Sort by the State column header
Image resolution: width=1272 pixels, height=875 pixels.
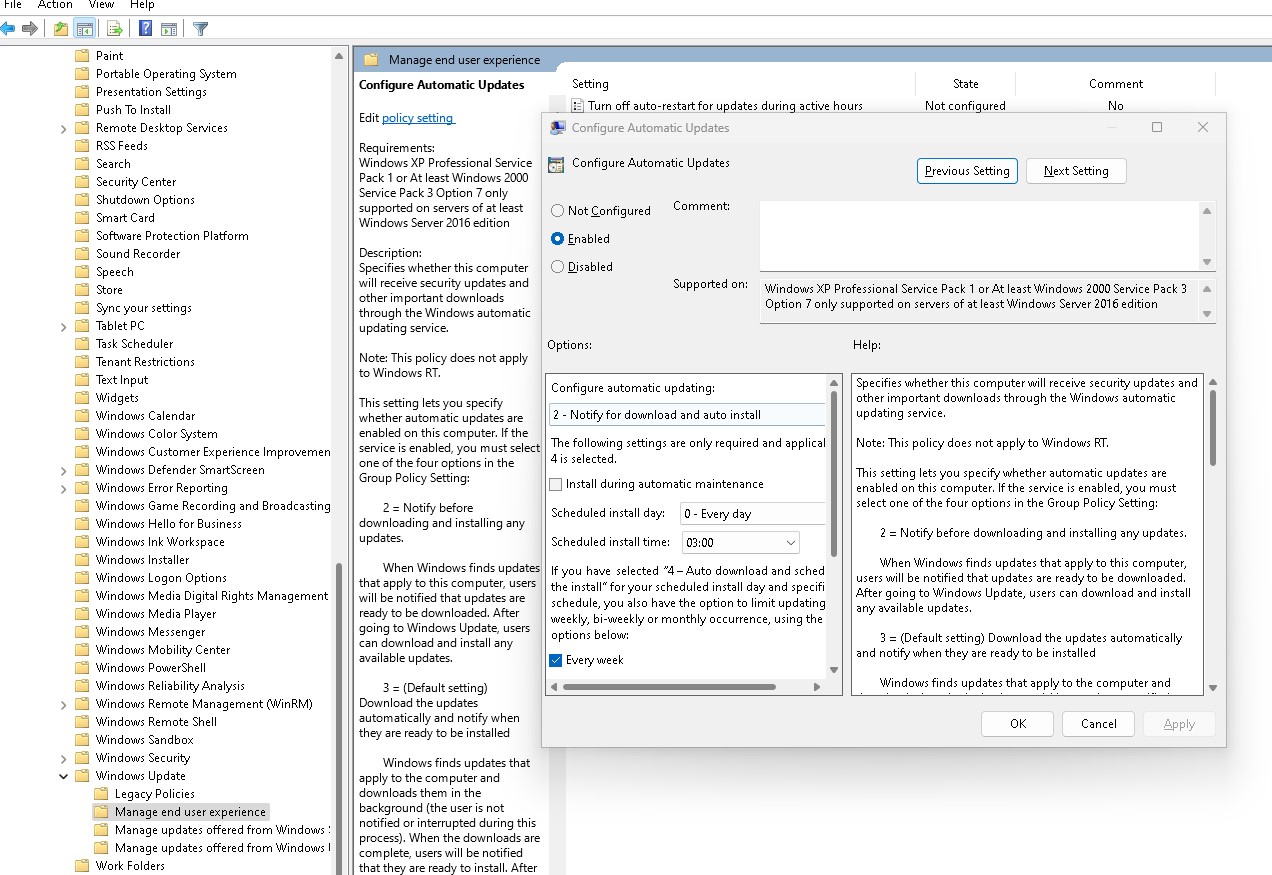966,84
